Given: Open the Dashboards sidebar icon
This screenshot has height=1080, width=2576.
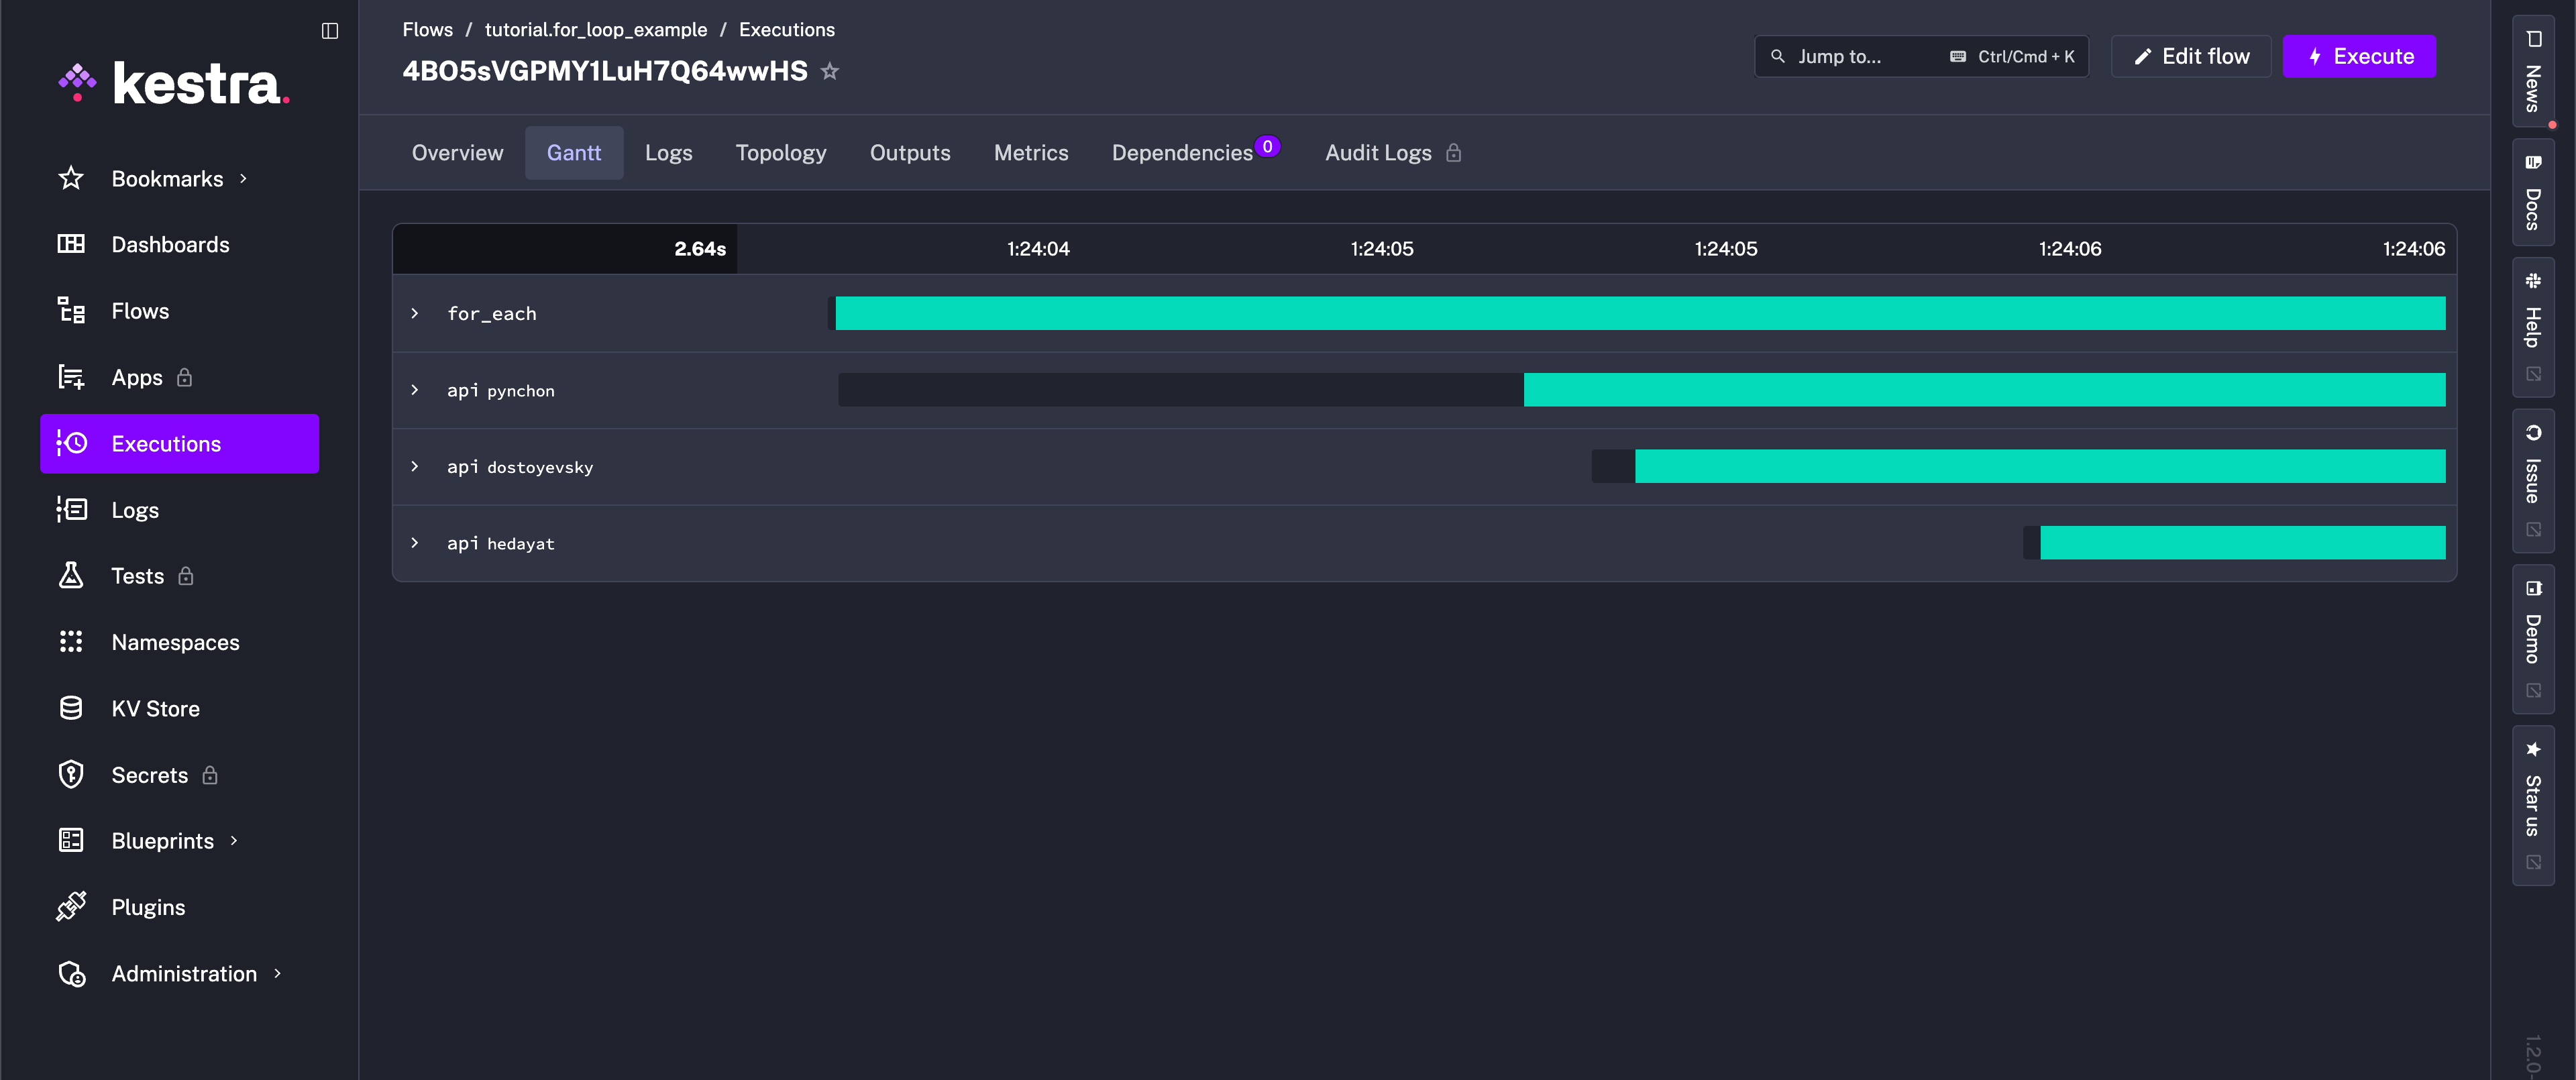Looking at the screenshot, I should (71, 244).
